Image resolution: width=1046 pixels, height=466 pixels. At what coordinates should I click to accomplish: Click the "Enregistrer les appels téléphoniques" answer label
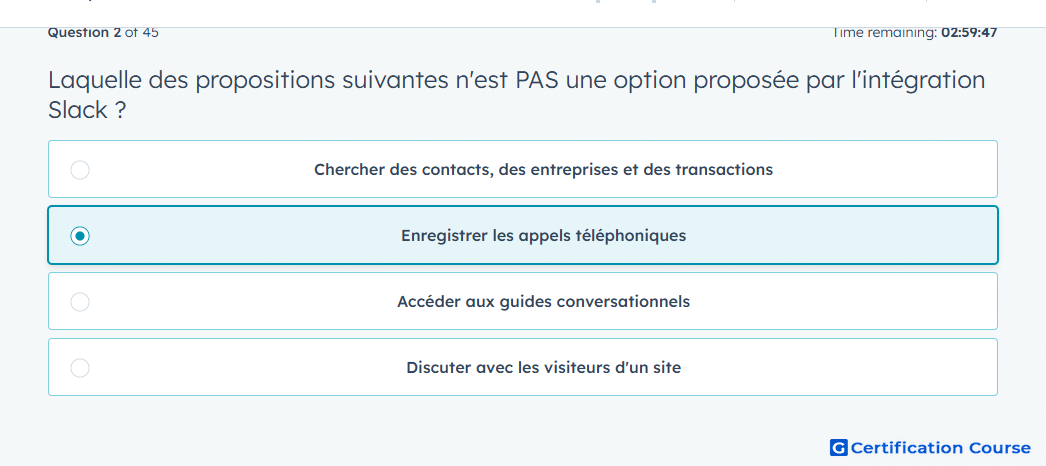tap(543, 236)
